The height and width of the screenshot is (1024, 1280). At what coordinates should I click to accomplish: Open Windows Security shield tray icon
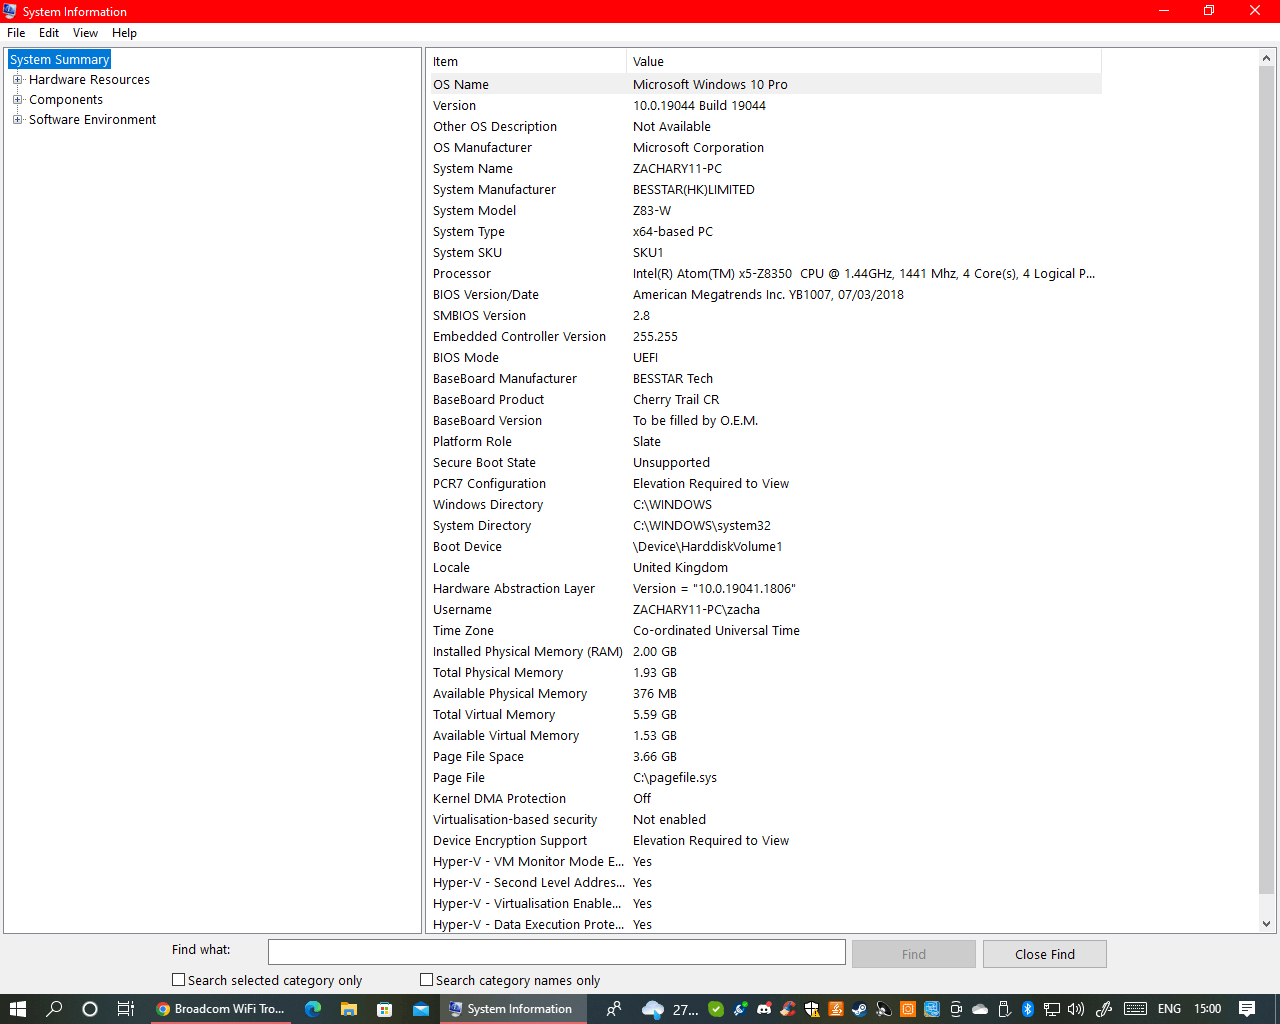(x=812, y=1009)
